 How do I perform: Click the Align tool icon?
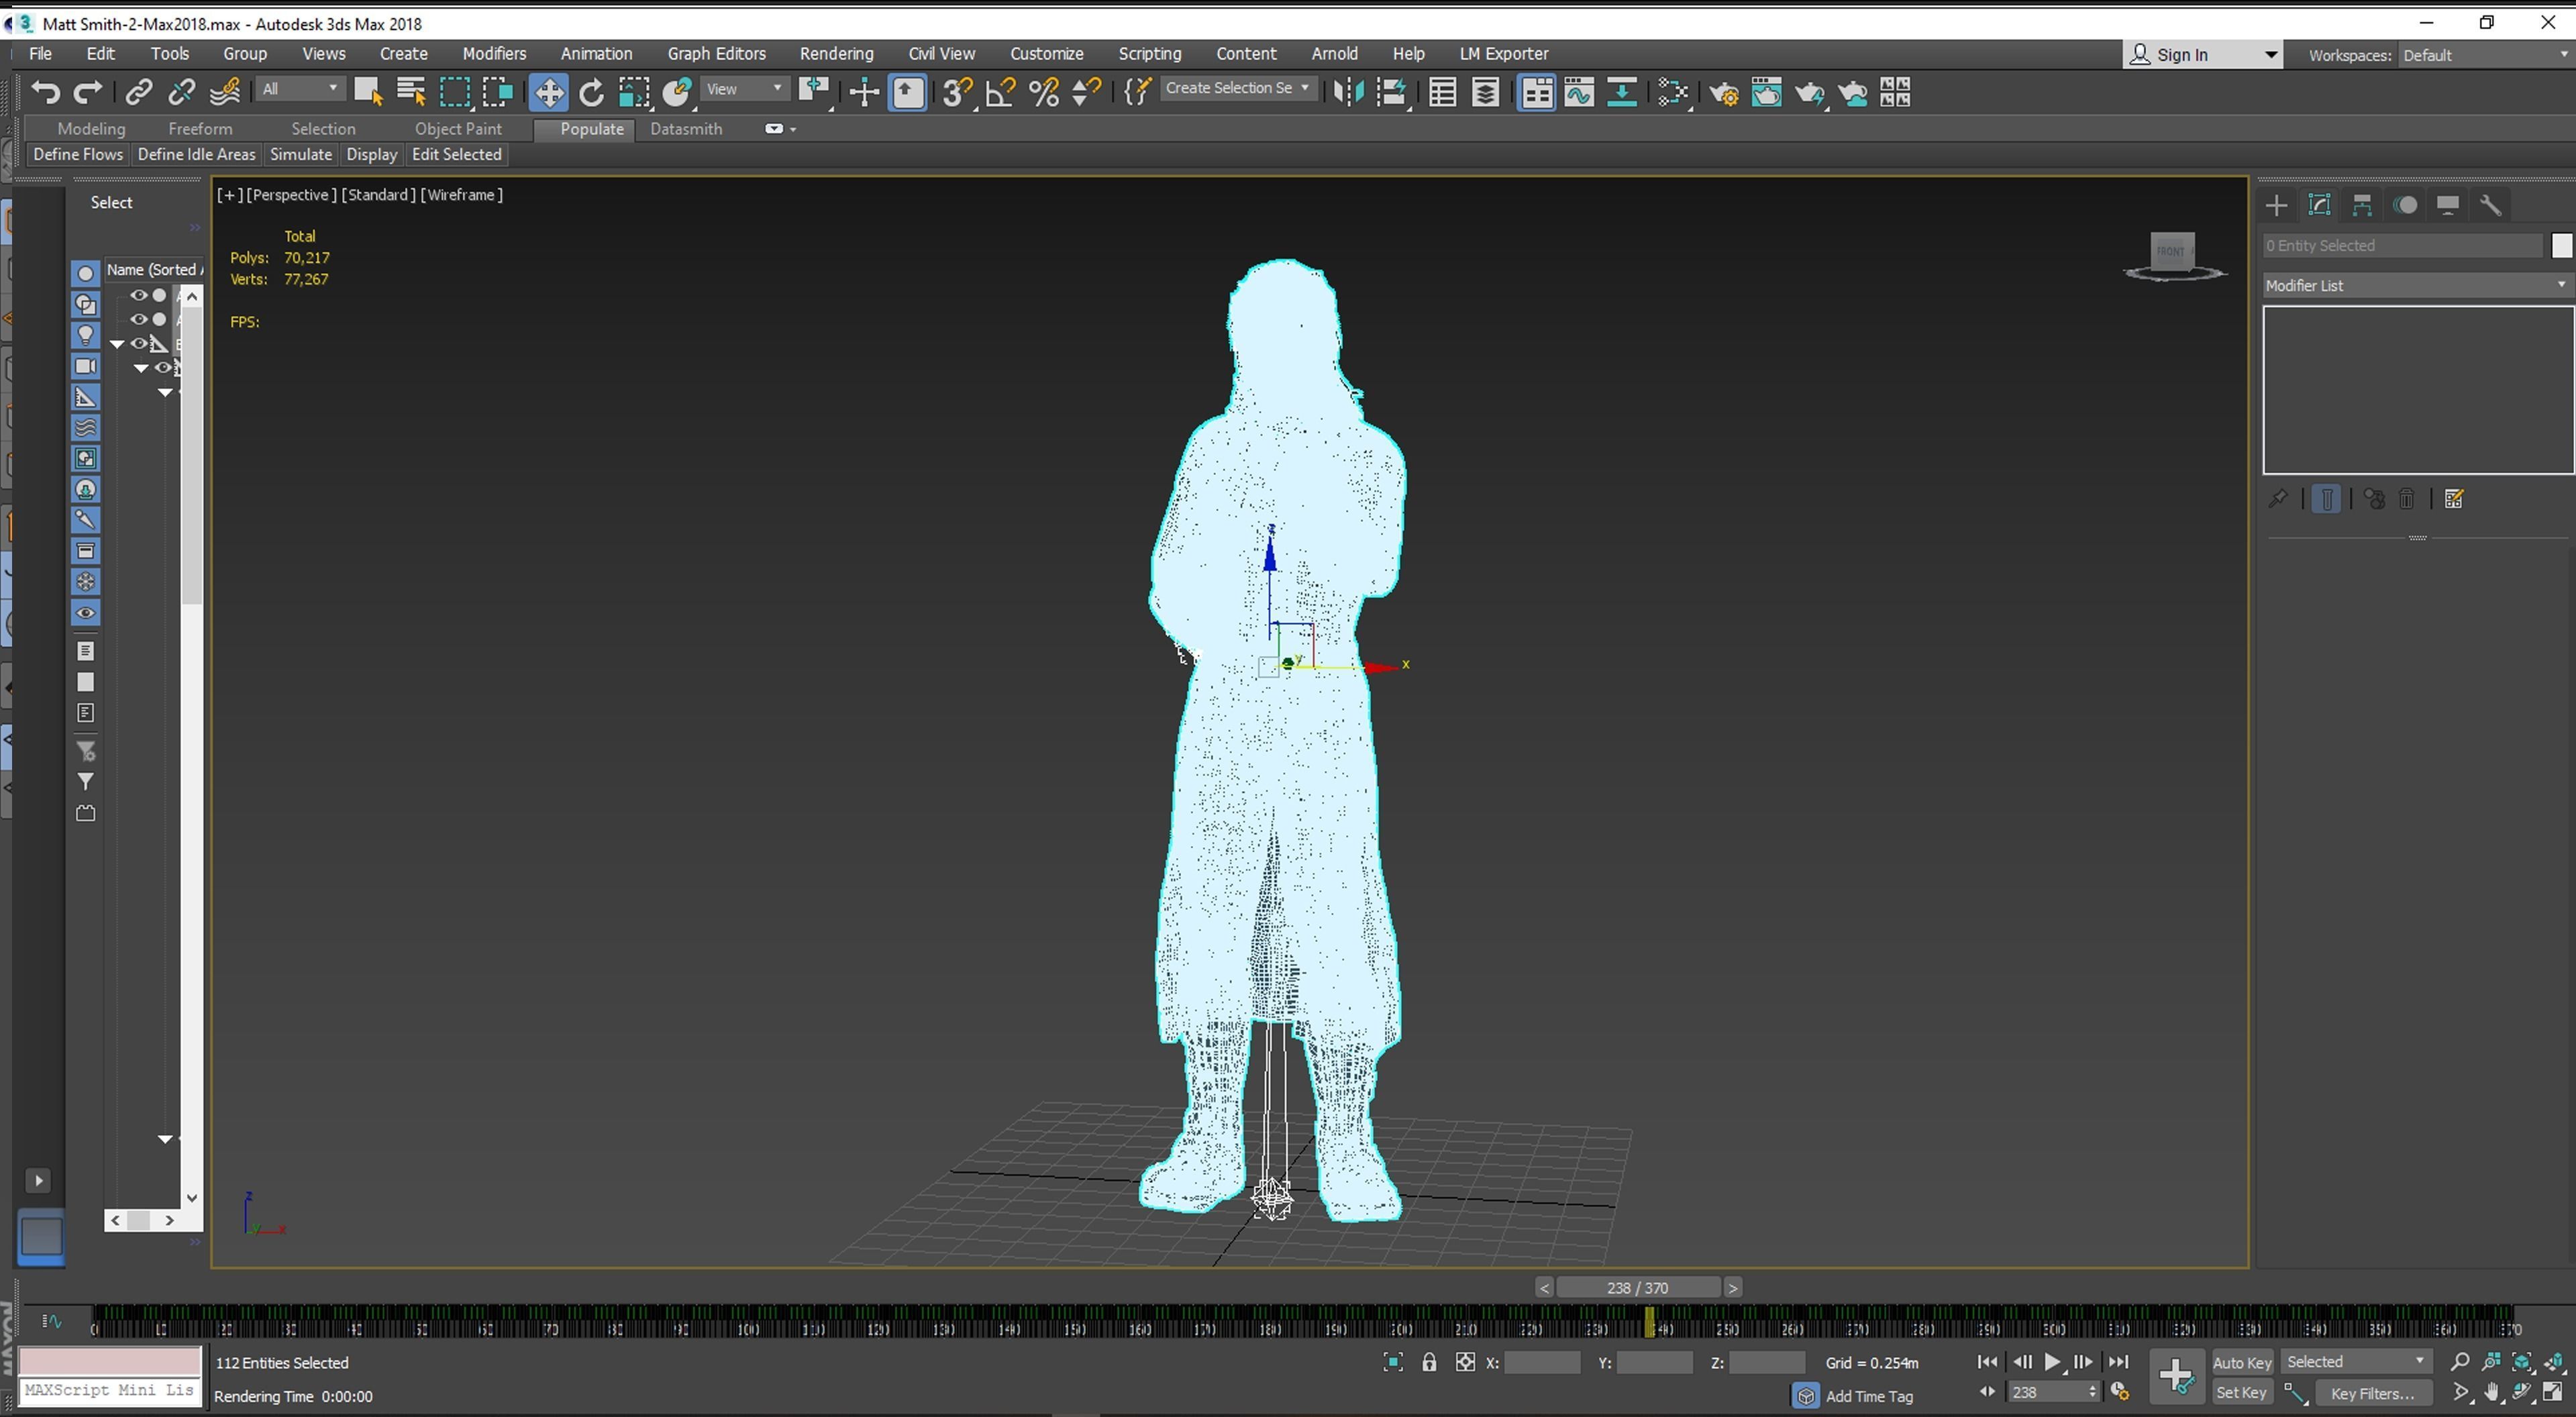1392,93
